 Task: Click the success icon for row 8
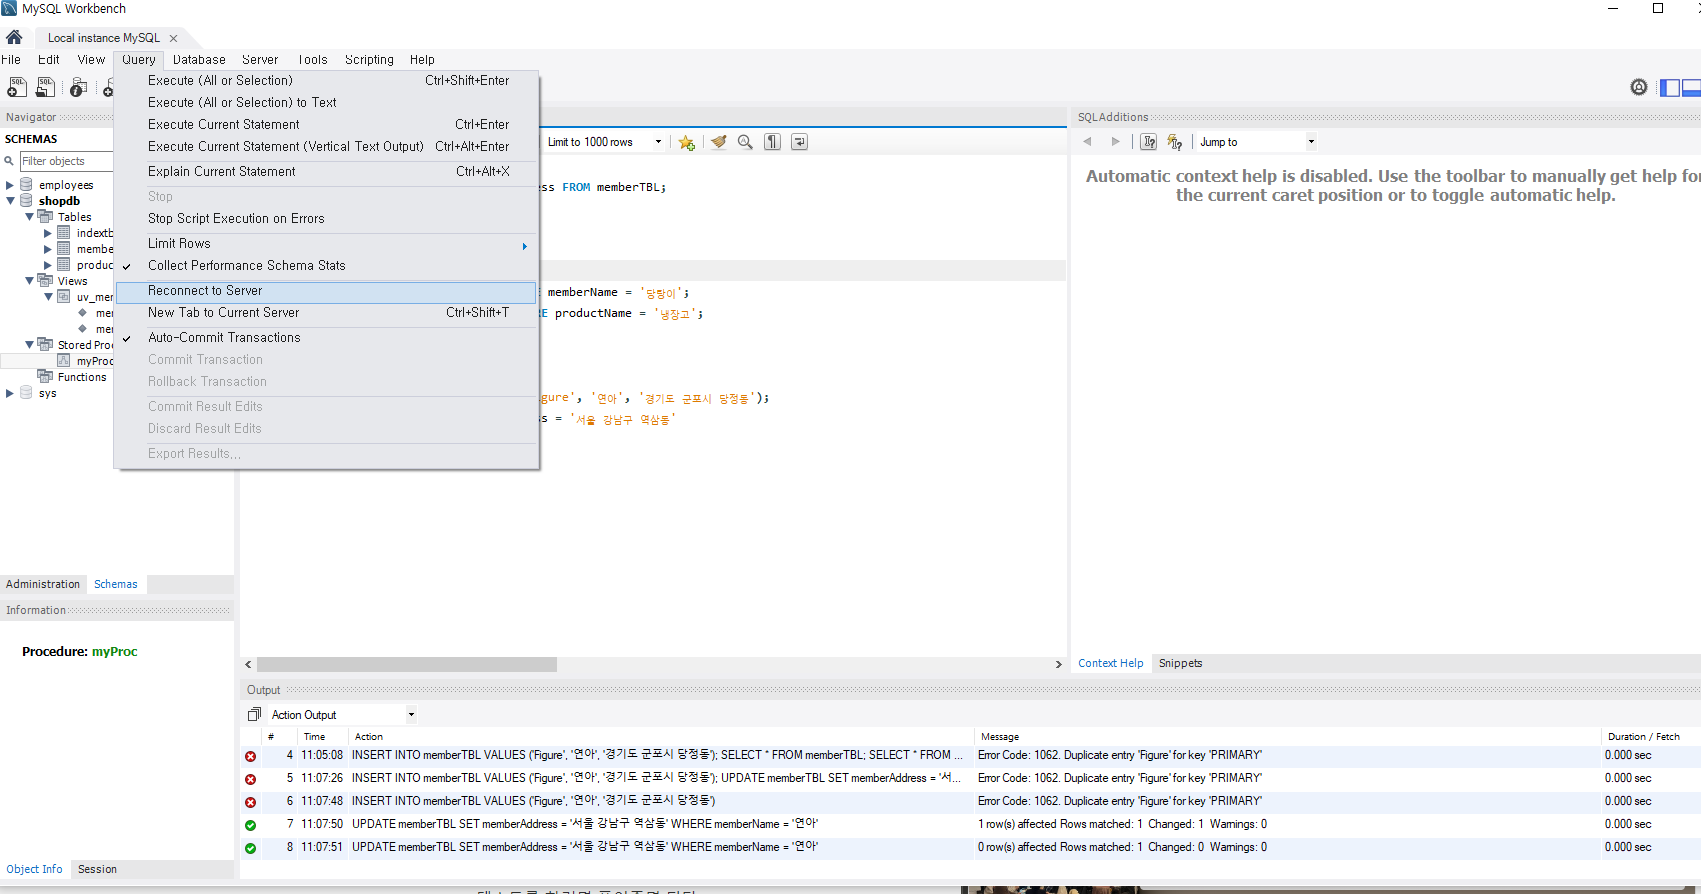pyautogui.click(x=250, y=848)
